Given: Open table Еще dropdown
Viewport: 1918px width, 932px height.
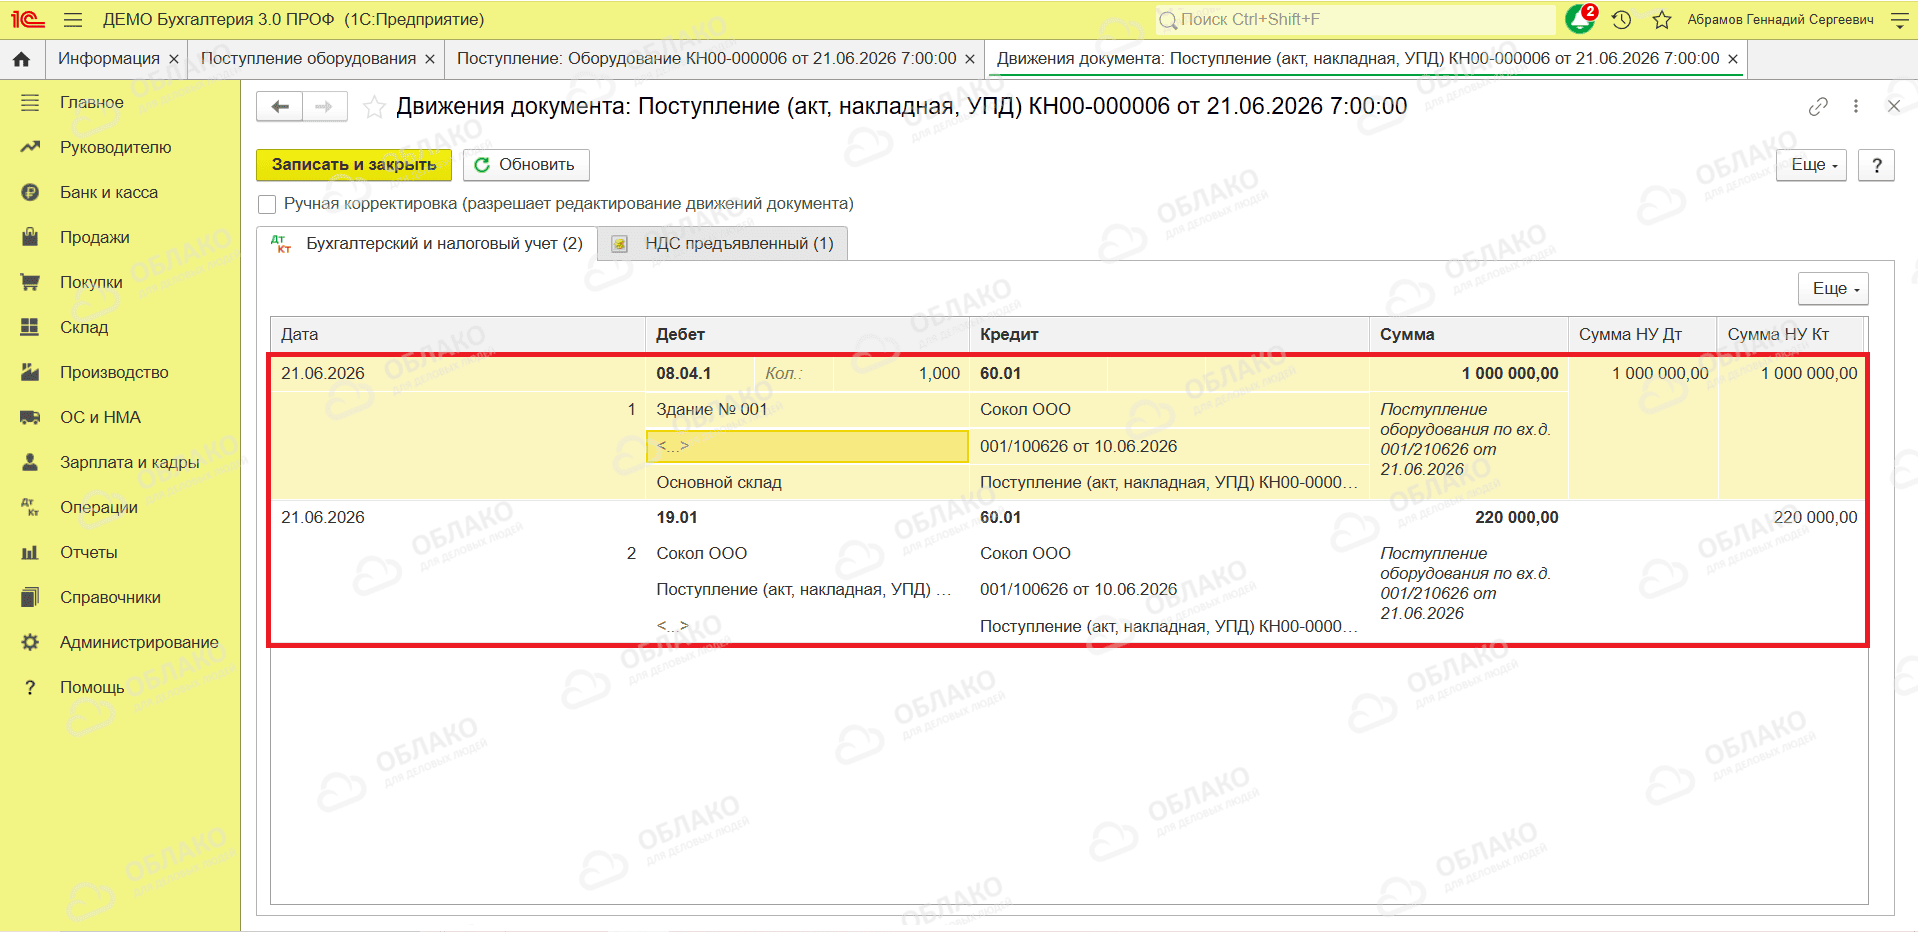Looking at the screenshot, I should [x=1833, y=289].
